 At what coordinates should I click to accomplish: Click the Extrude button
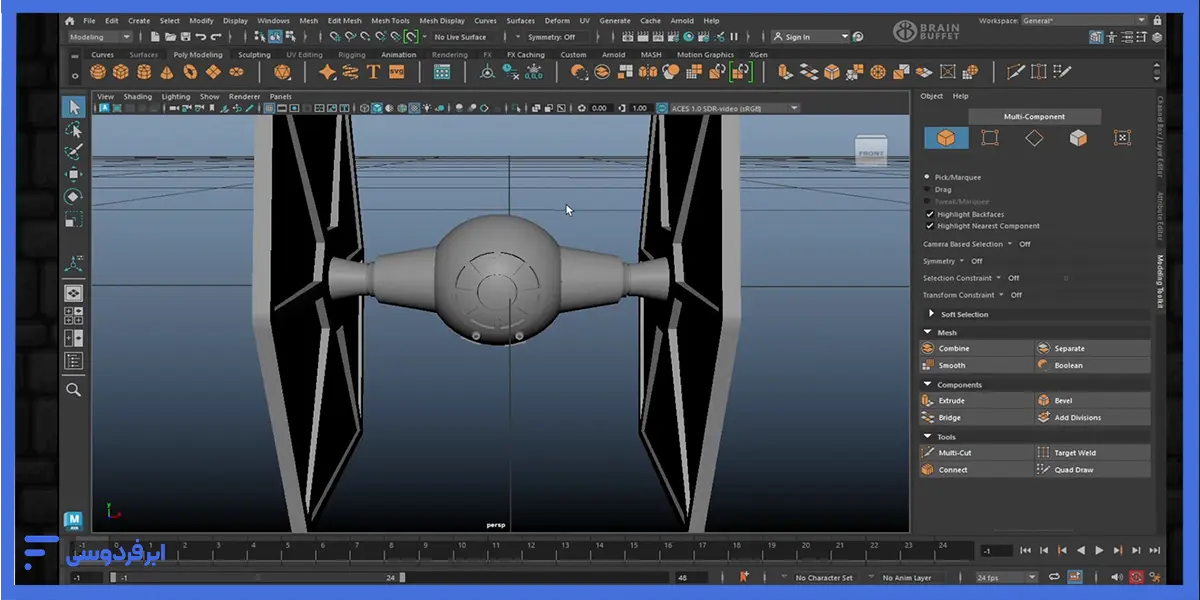coord(977,400)
